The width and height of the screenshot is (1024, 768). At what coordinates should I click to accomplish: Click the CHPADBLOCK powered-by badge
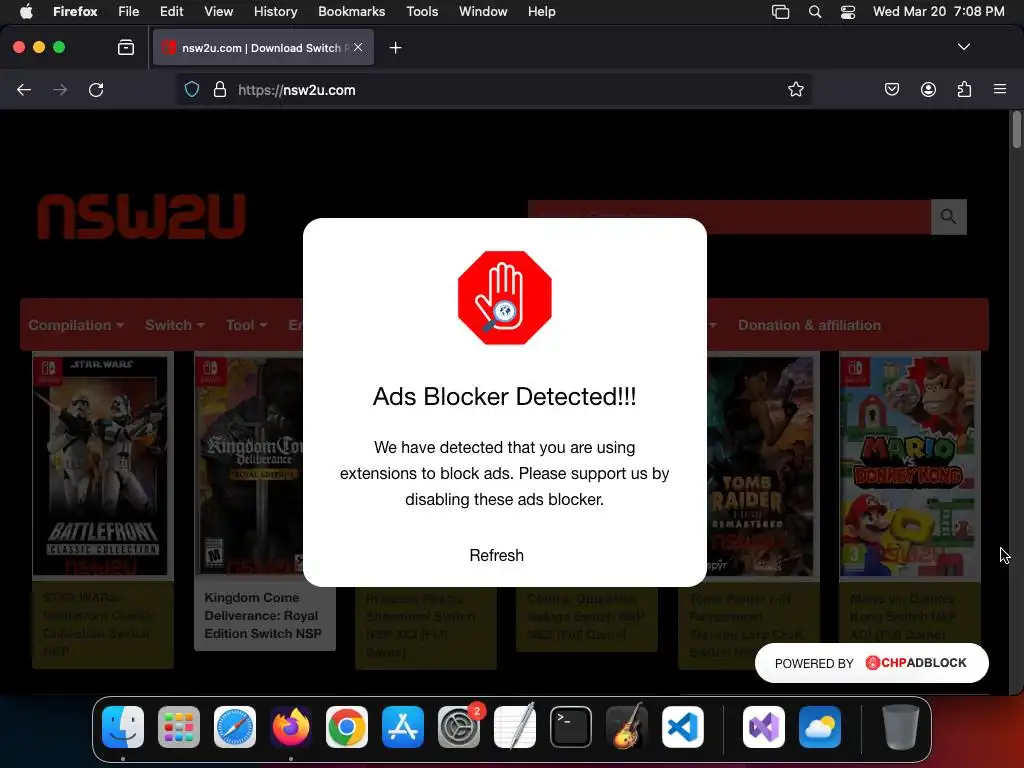[x=871, y=663]
